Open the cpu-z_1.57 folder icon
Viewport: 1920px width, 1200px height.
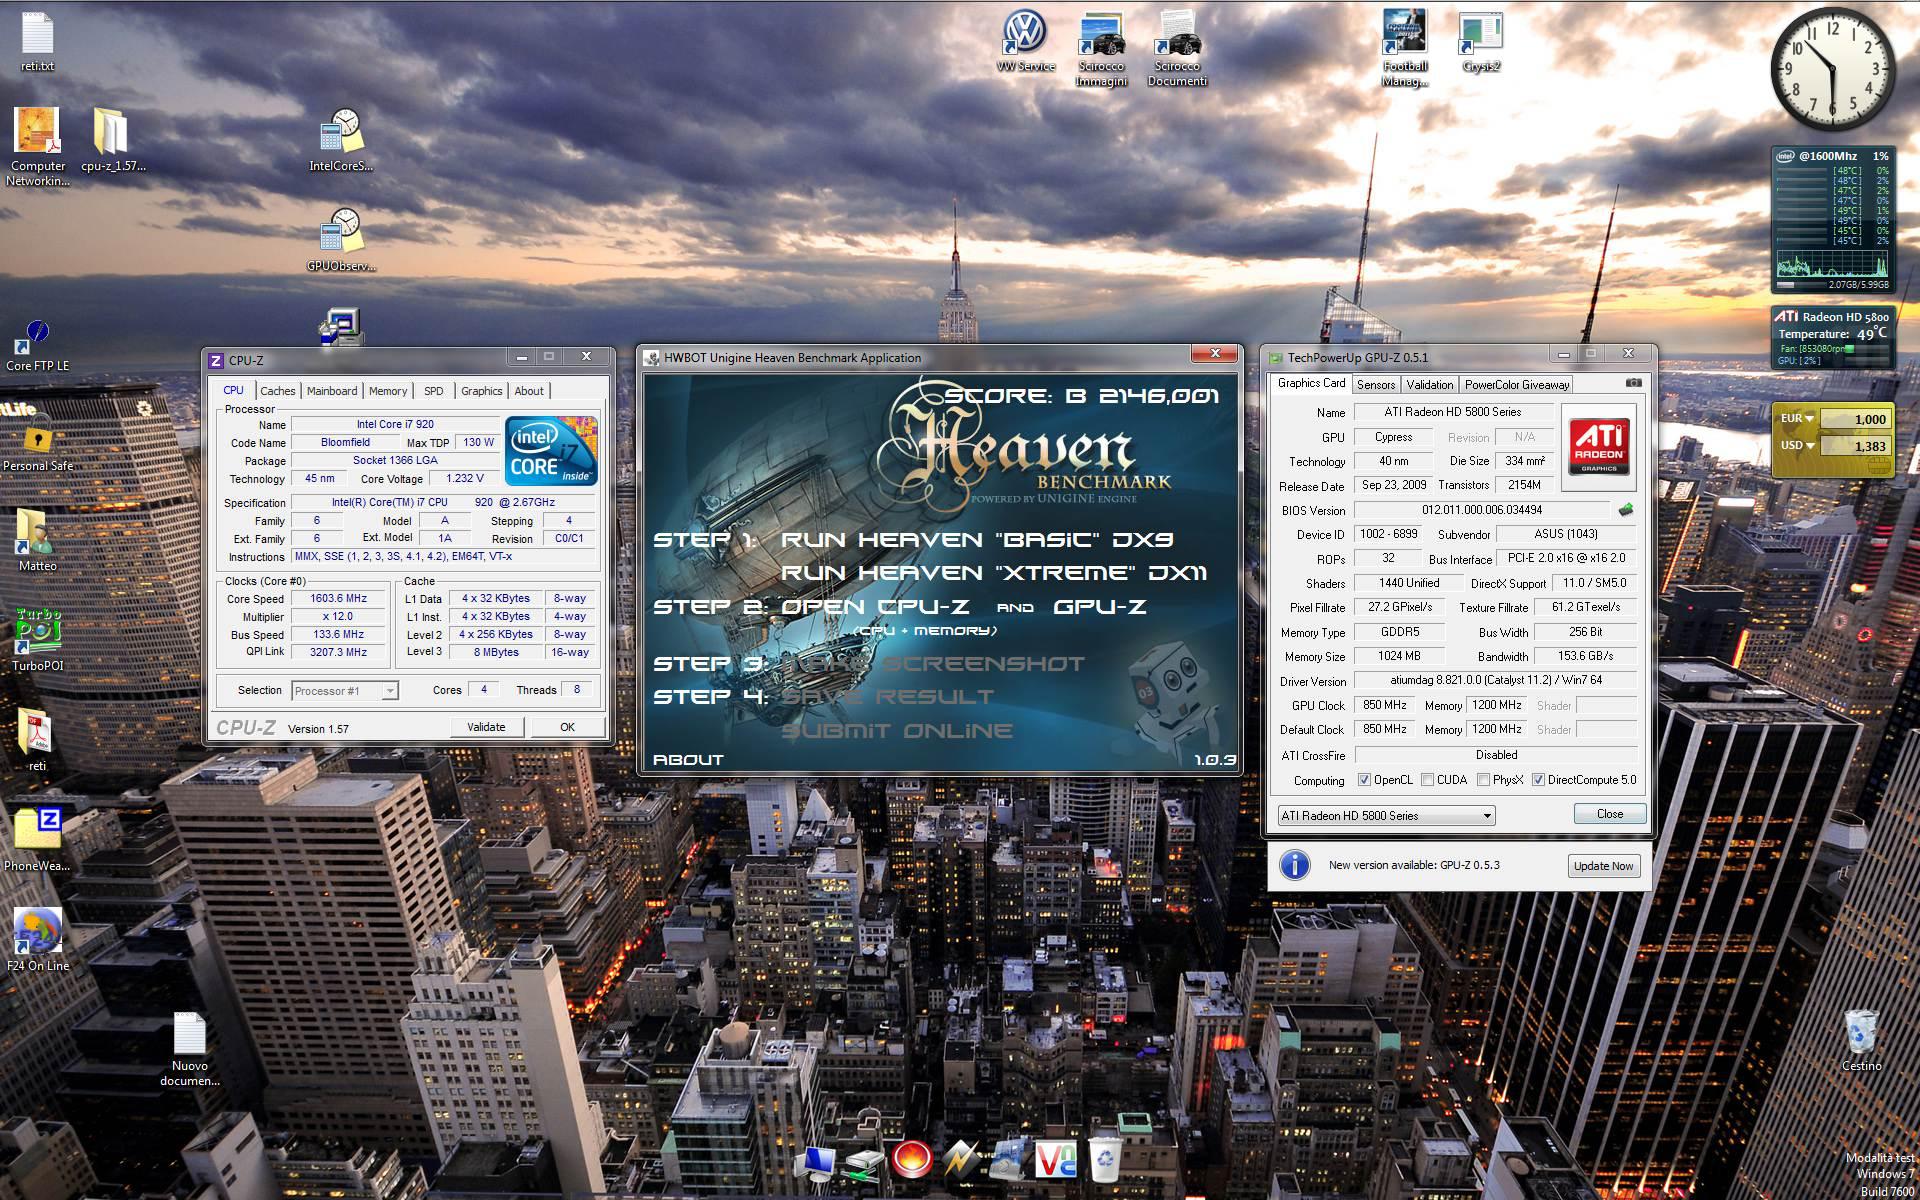click(x=113, y=138)
